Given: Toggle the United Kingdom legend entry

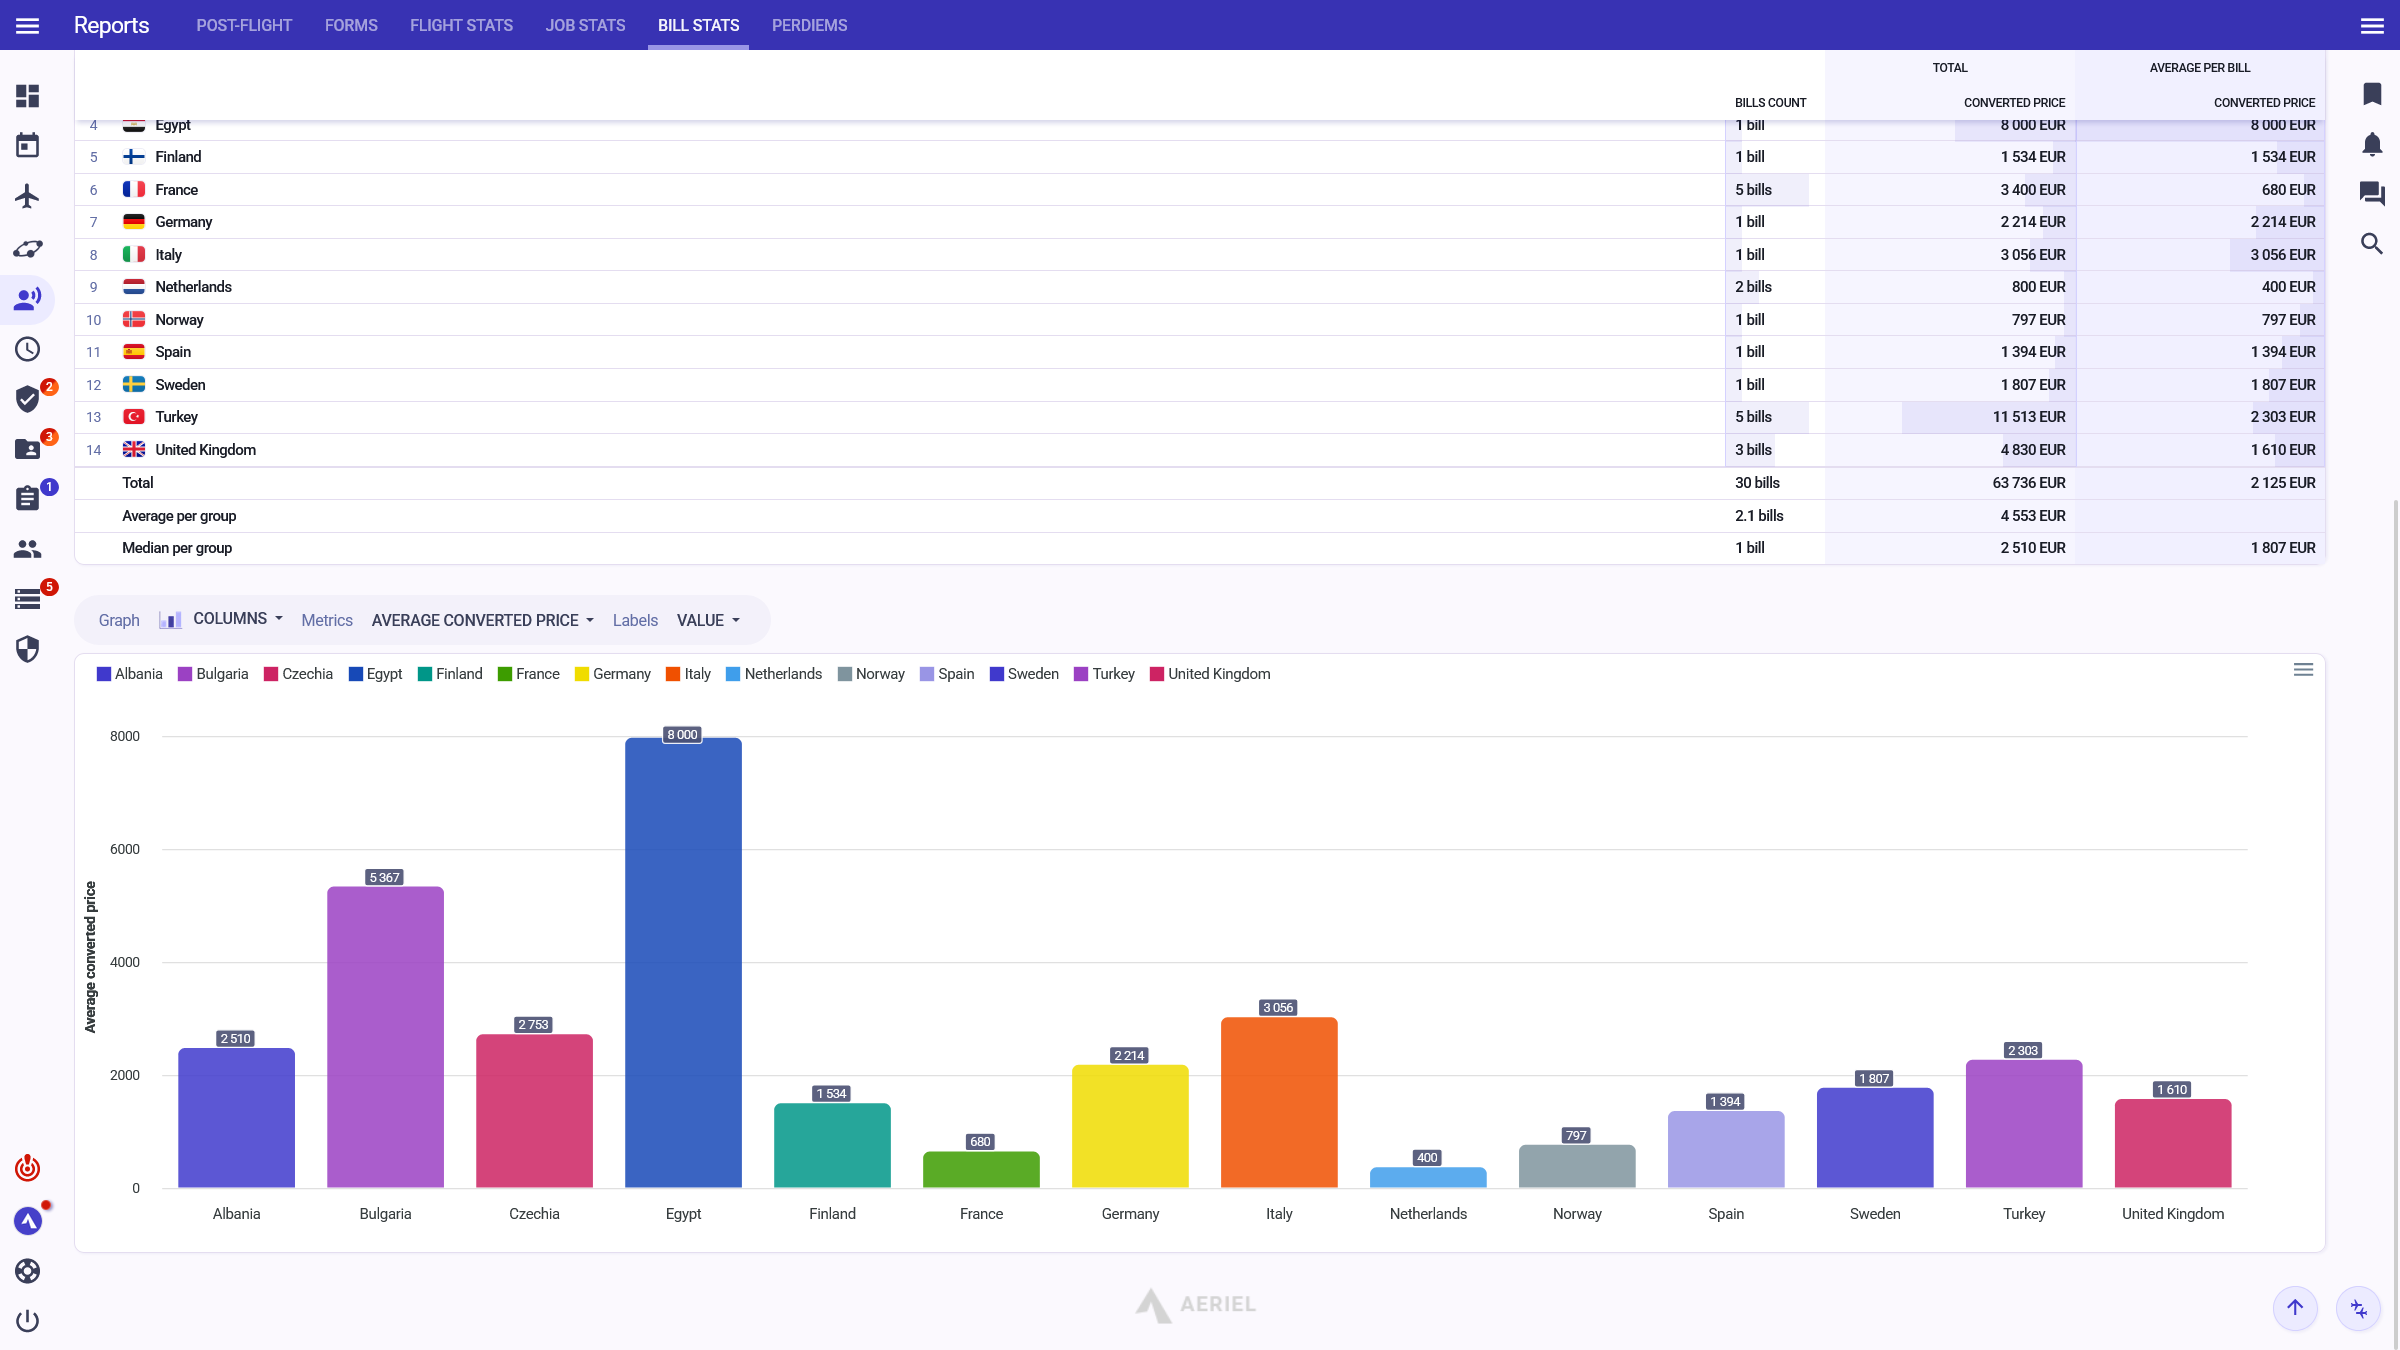Looking at the screenshot, I should pyautogui.click(x=1210, y=674).
